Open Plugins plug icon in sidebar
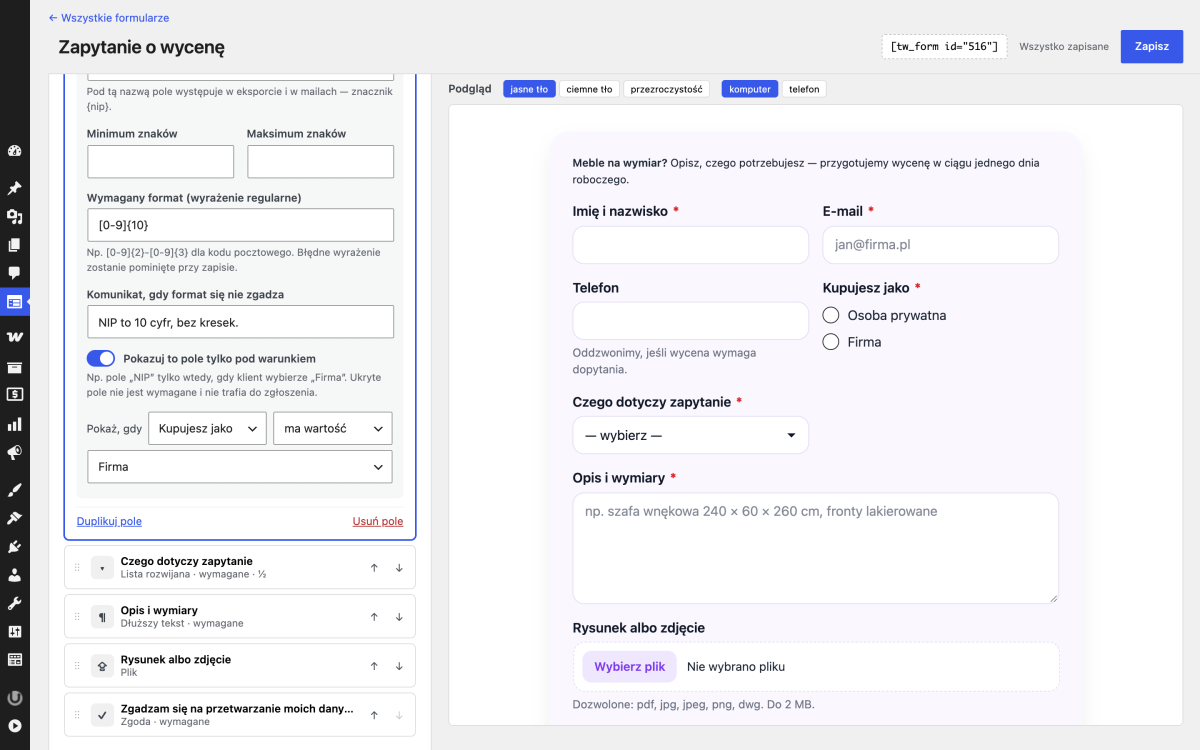This screenshot has height=750, width=1200. (x=14, y=546)
